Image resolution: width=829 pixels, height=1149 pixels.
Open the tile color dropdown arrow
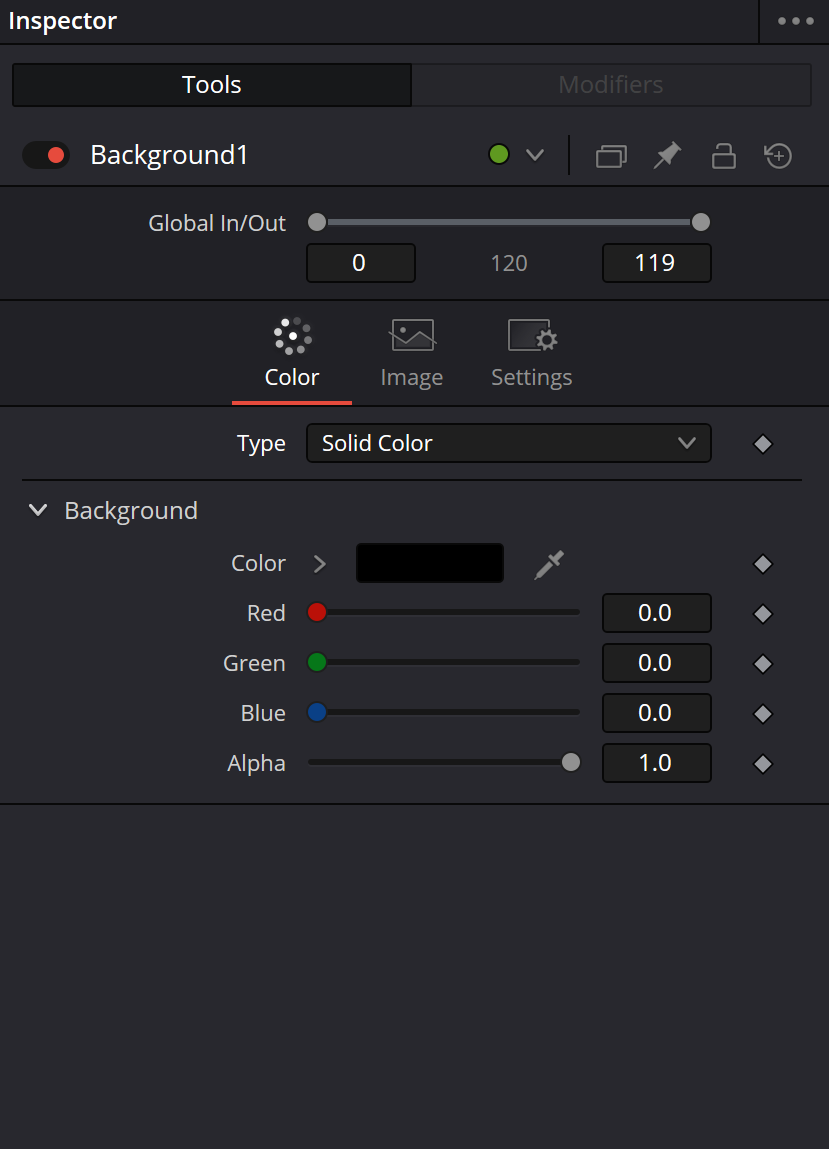(x=535, y=155)
